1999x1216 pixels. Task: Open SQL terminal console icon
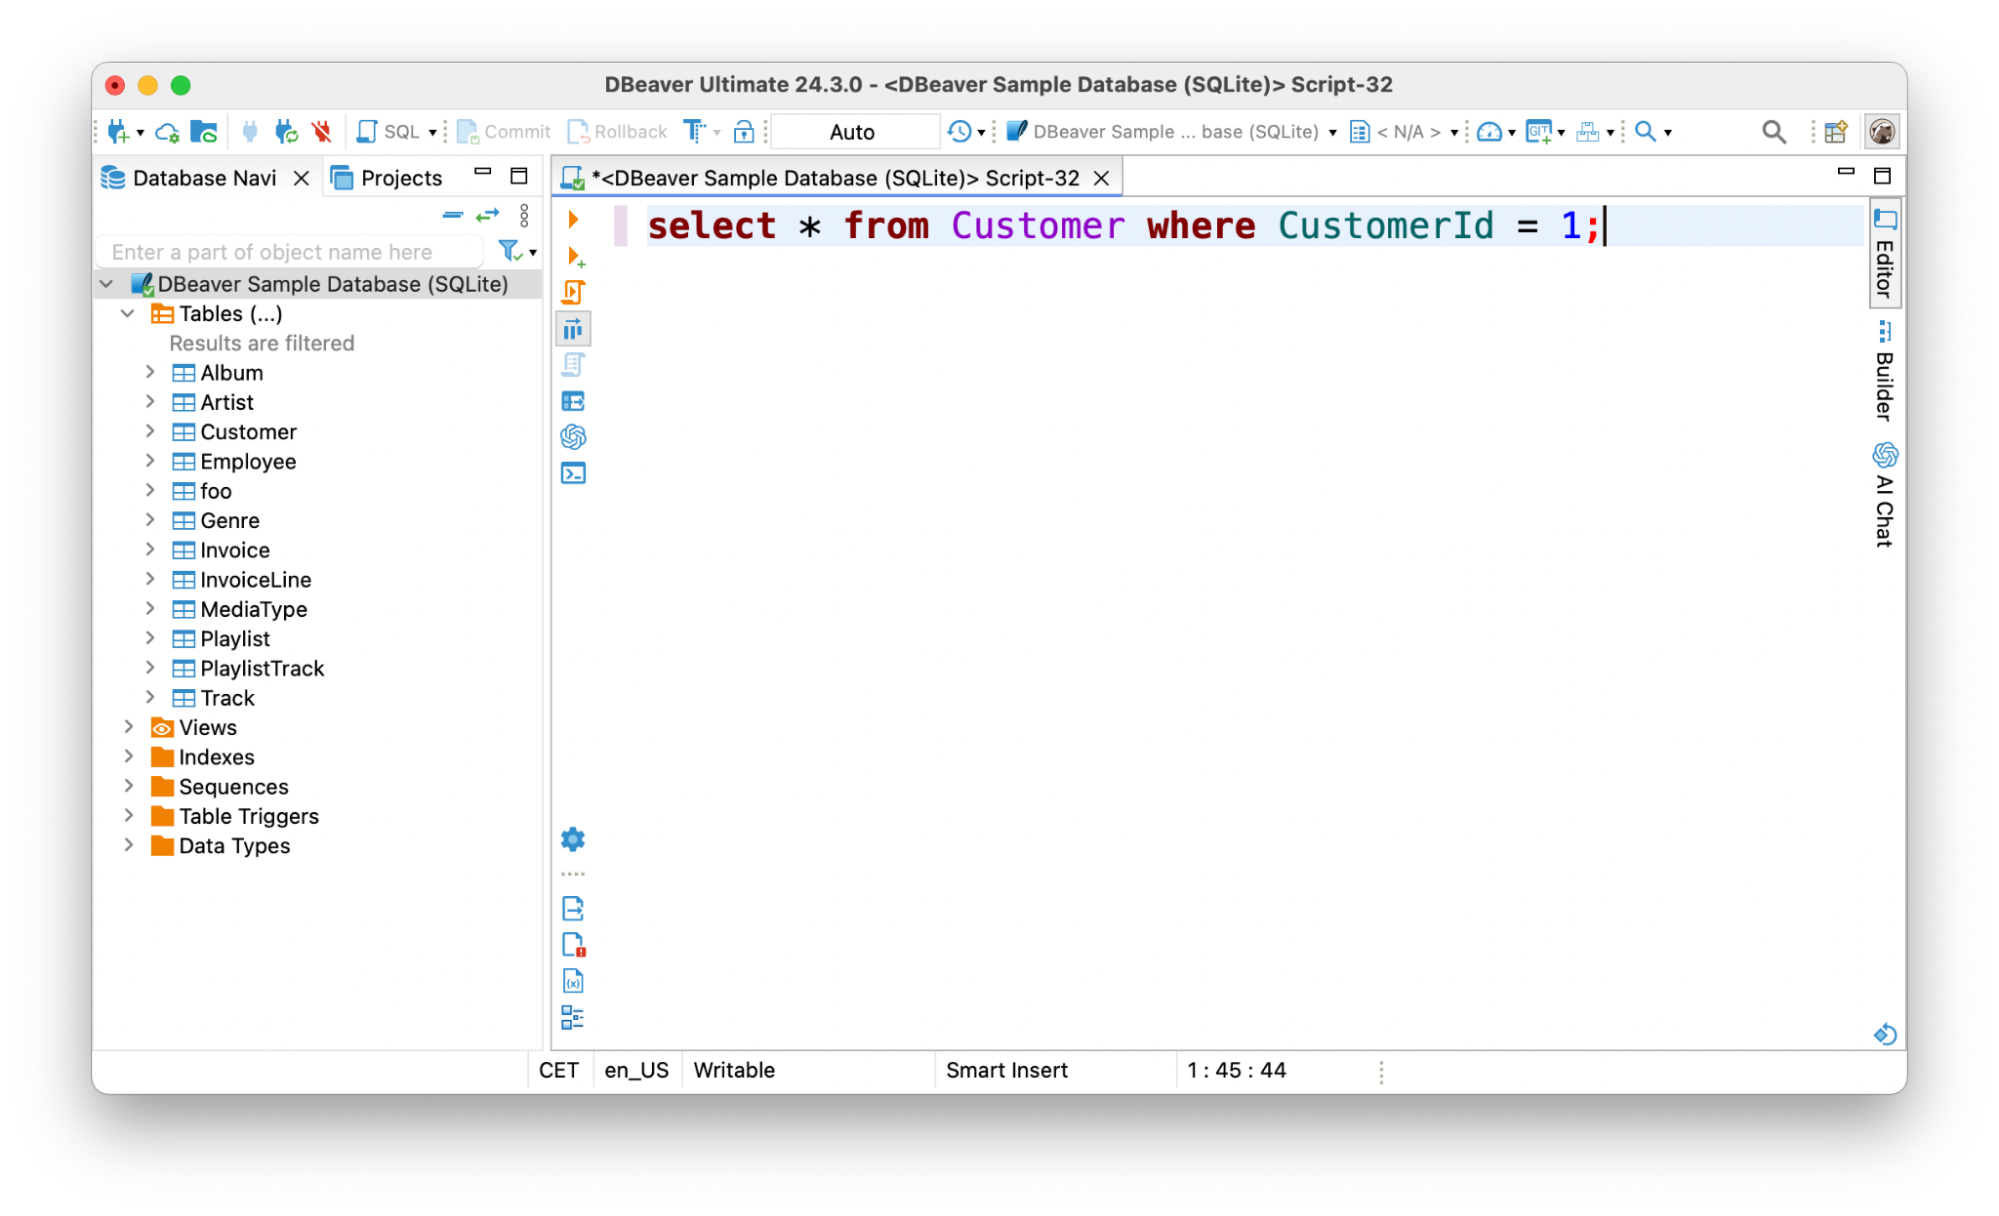[573, 473]
